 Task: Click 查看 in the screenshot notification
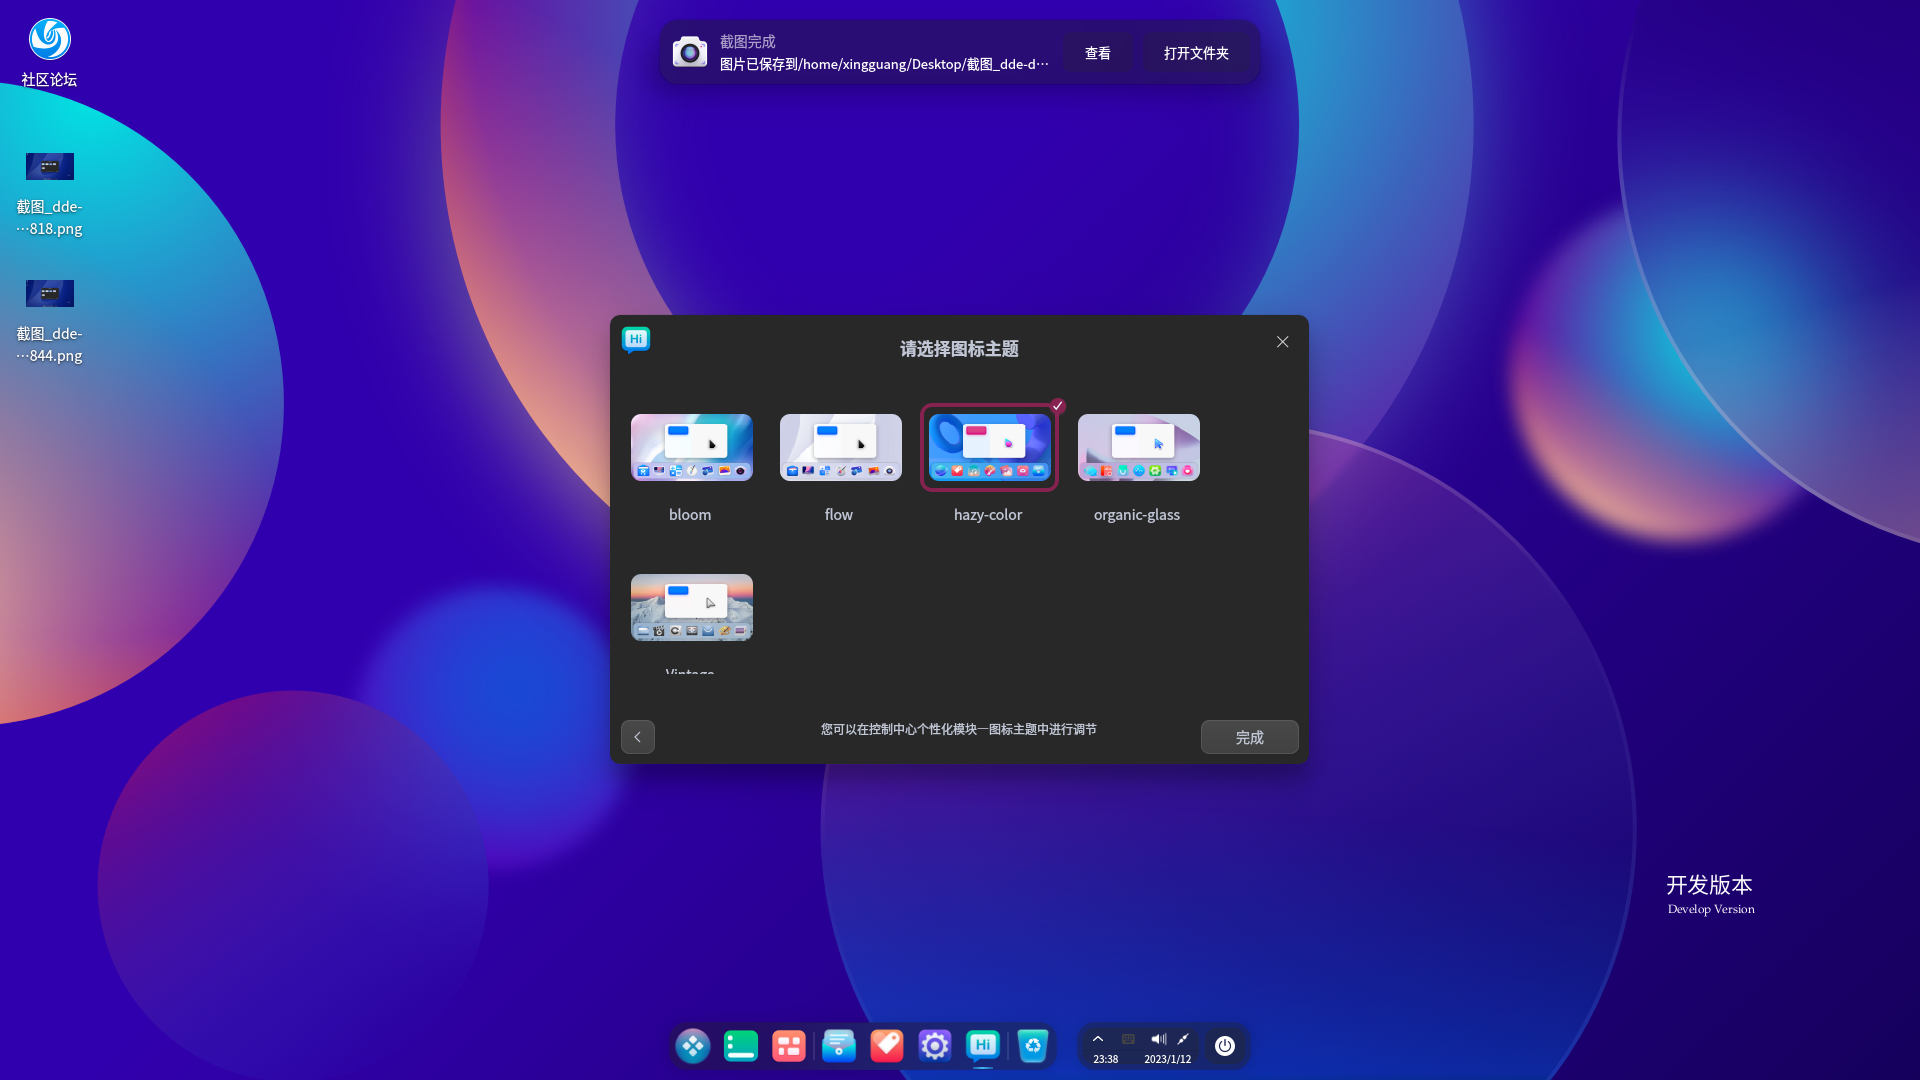tap(1097, 53)
